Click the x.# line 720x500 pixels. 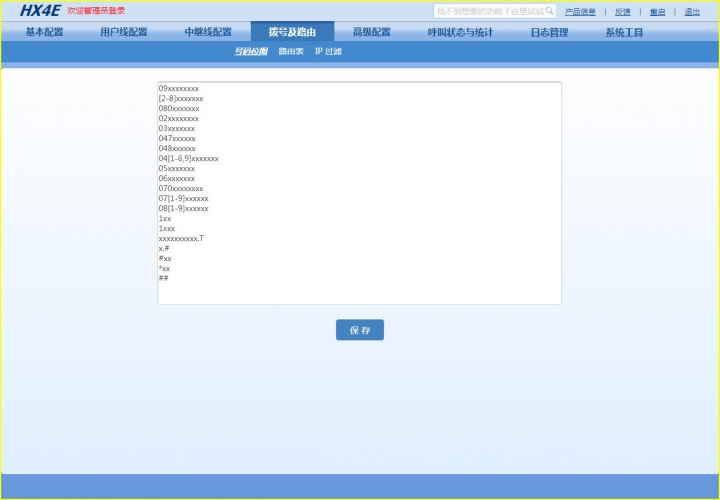(164, 248)
